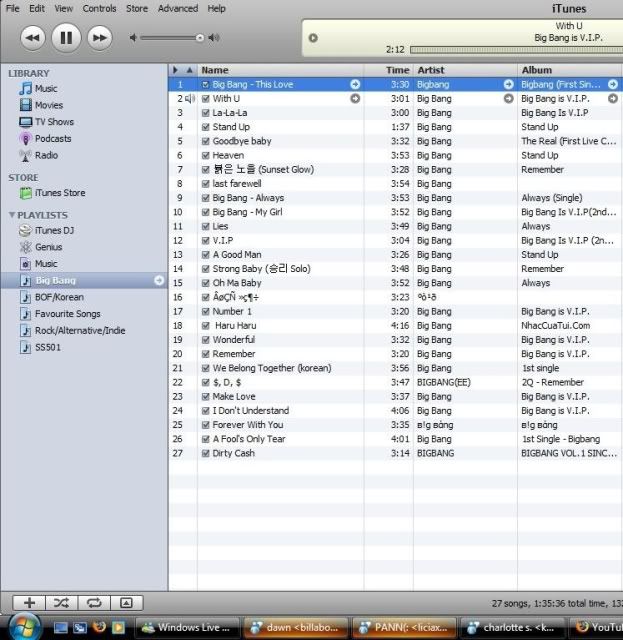Toggle checkbox for Dirty Cash
Image resolution: width=623 pixels, height=640 pixels.
tap(205, 453)
